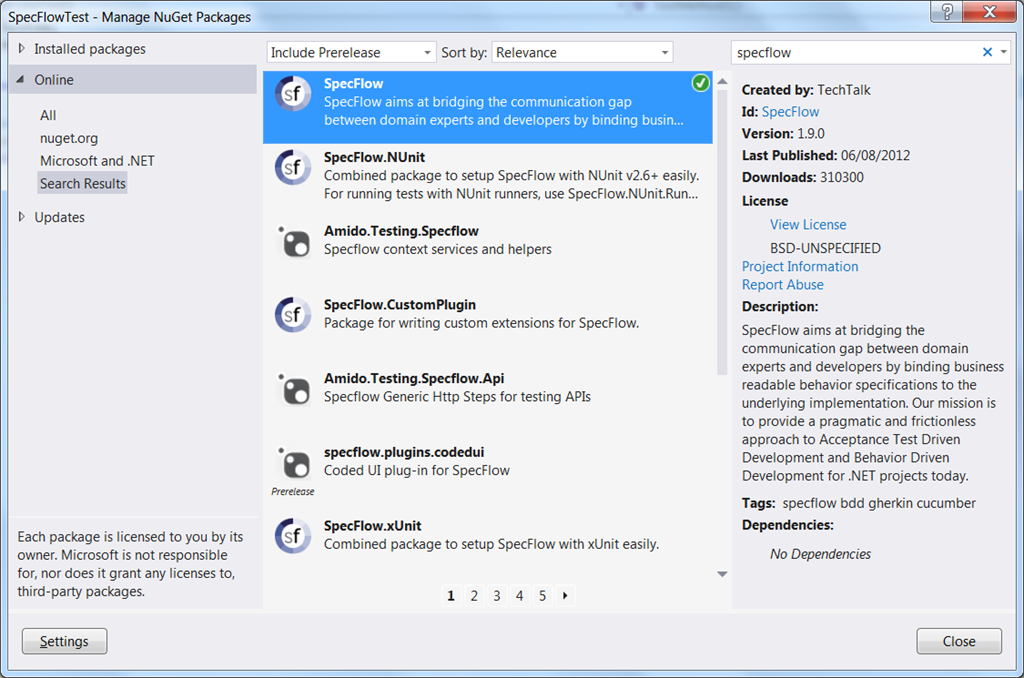Click the tags specflow bdd gherkin cucumber

pyautogui.click(x=878, y=503)
